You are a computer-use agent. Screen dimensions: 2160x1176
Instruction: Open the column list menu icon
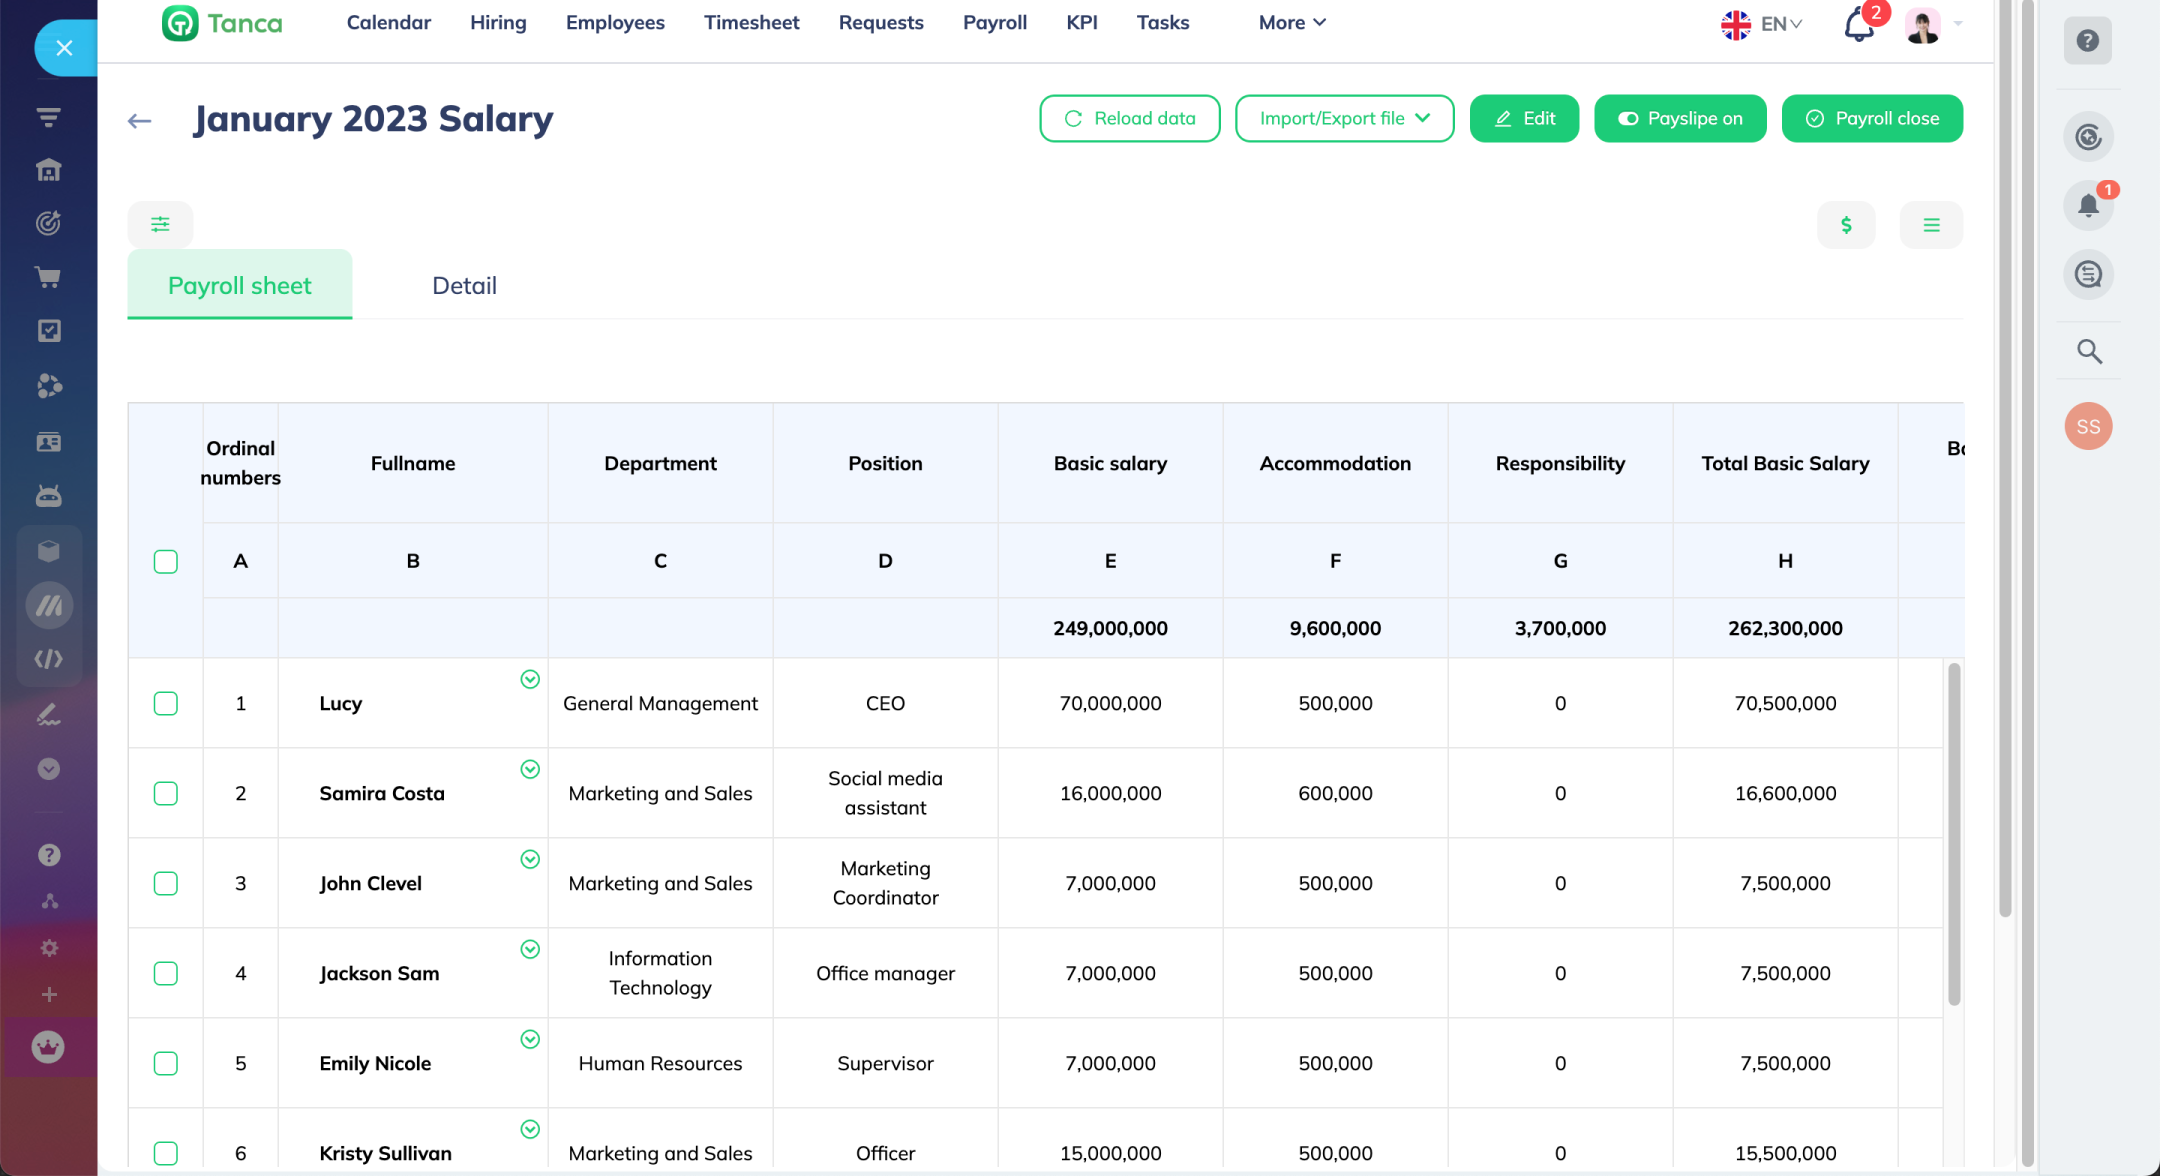tap(1931, 225)
